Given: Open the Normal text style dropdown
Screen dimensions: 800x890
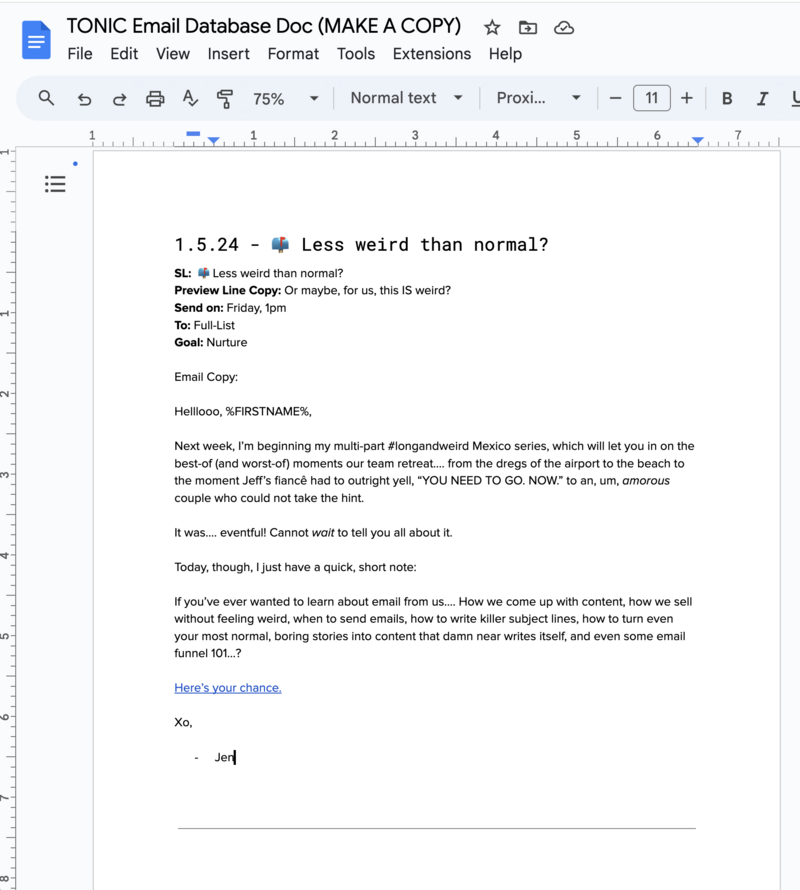Looking at the screenshot, I should pyautogui.click(x=407, y=98).
